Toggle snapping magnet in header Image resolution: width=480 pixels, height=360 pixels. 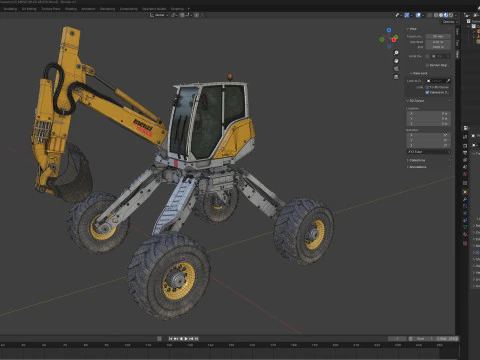182,15
